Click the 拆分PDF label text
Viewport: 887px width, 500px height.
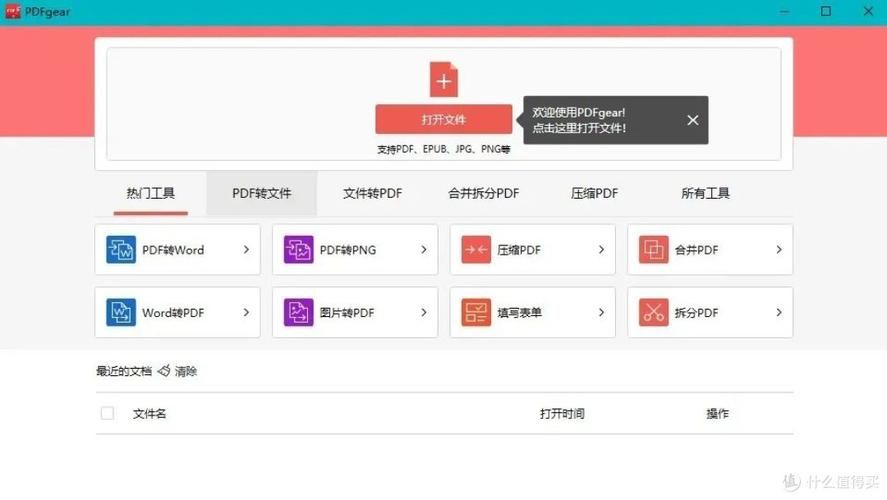tap(696, 313)
